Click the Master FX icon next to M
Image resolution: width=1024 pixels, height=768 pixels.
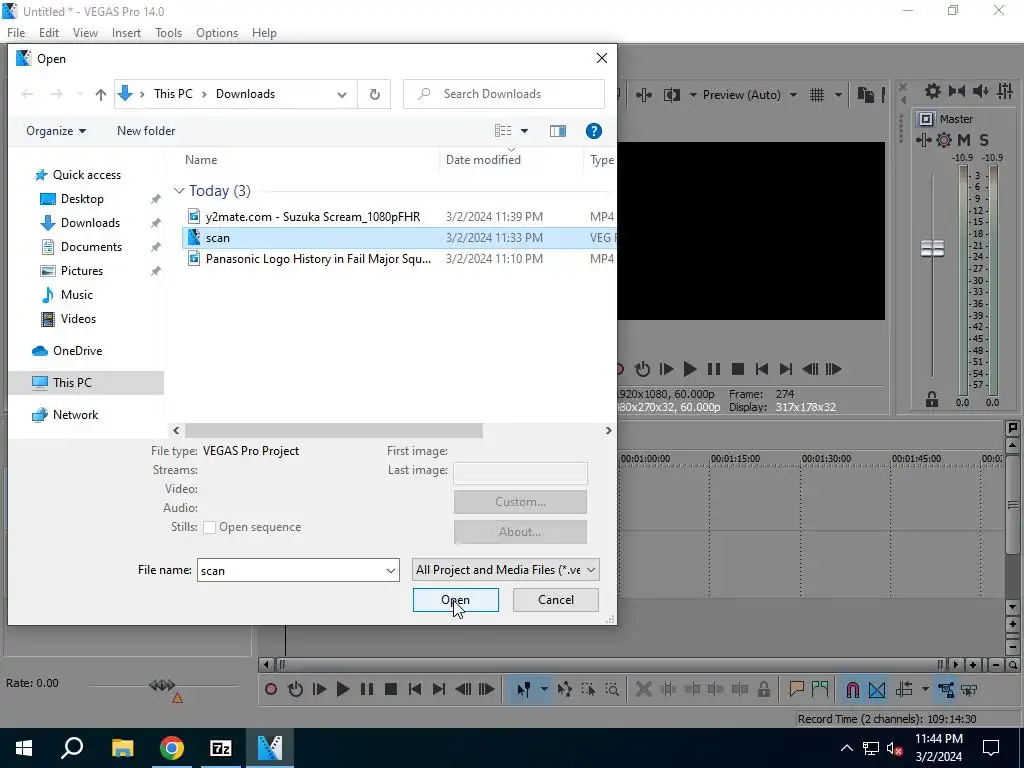point(944,140)
